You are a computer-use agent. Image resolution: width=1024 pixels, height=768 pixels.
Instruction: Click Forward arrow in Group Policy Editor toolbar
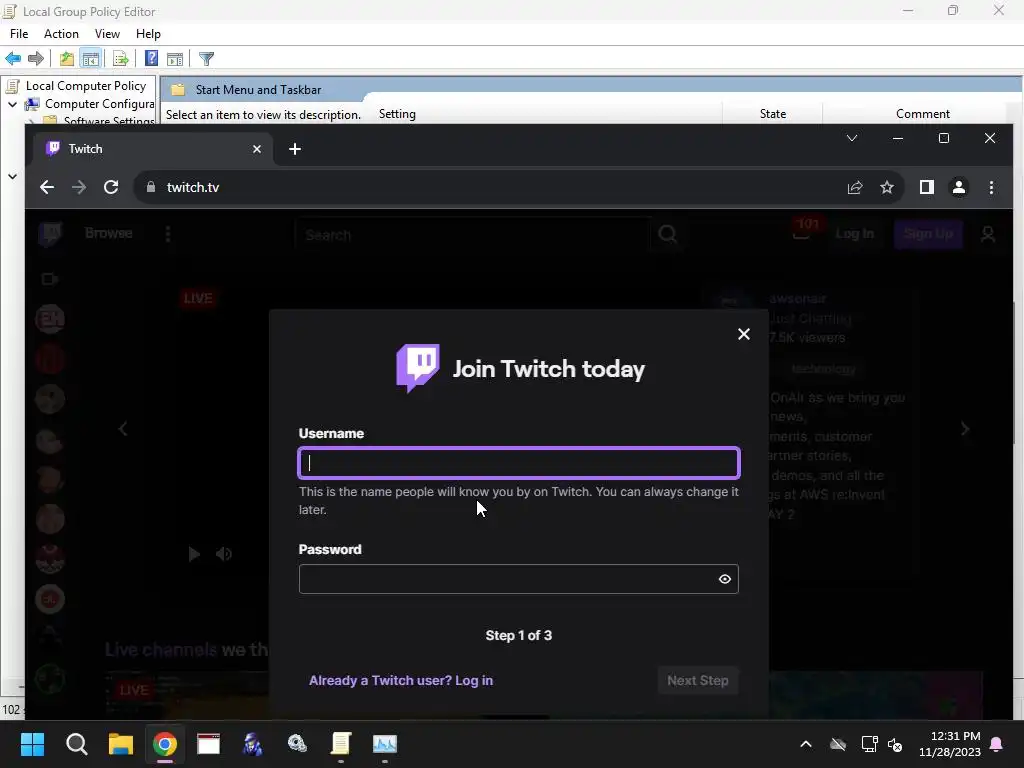[x=36, y=59]
